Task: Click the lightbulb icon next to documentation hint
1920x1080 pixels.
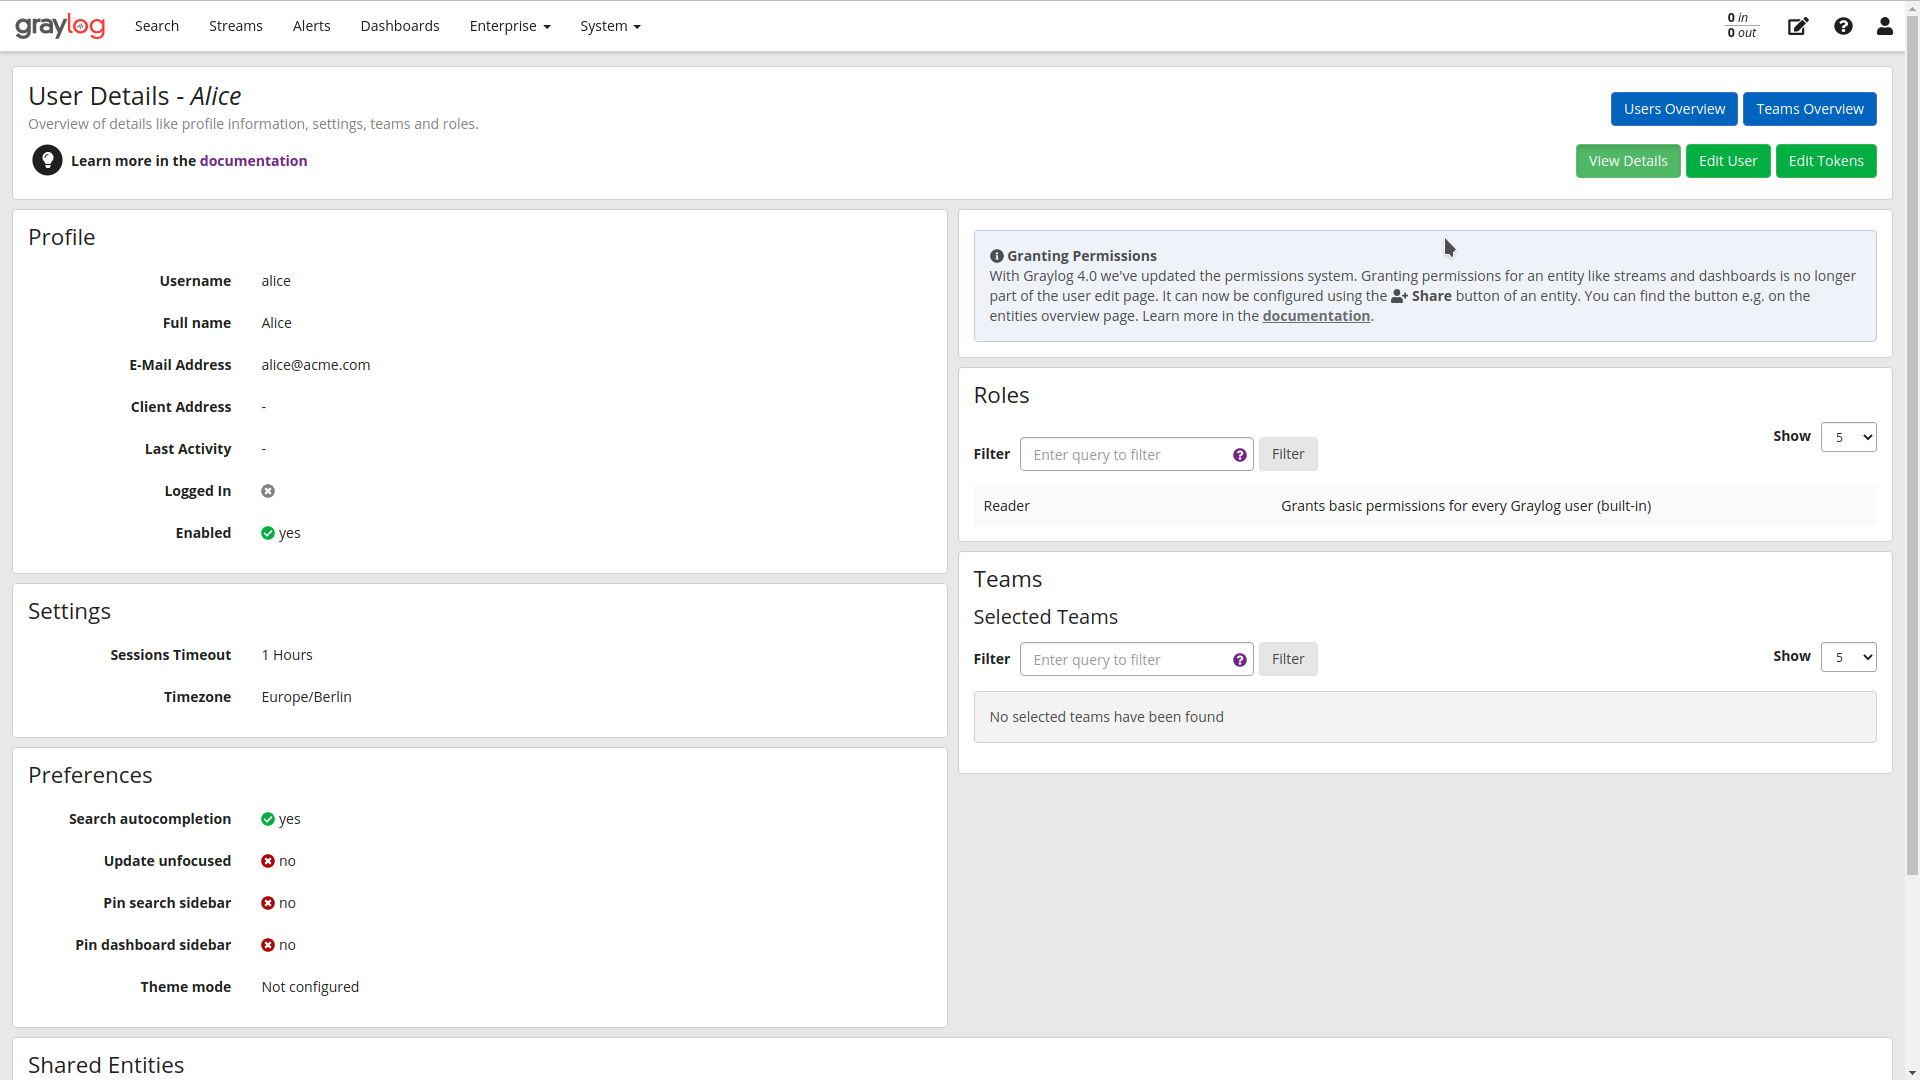Action: (47, 160)
